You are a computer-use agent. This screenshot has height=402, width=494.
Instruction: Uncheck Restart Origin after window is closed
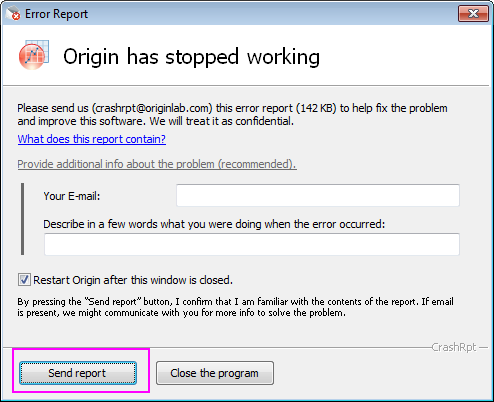tap(24, 280)
